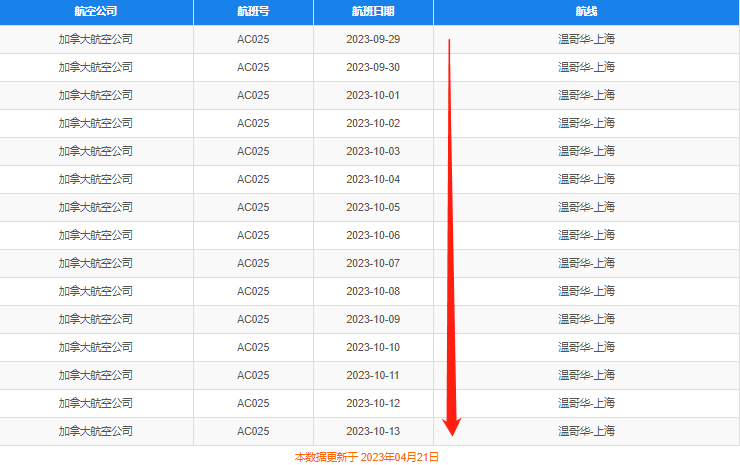Click the 航班号 column header
The height and width of the screenshot is (465, 740).
coord(253,11)
